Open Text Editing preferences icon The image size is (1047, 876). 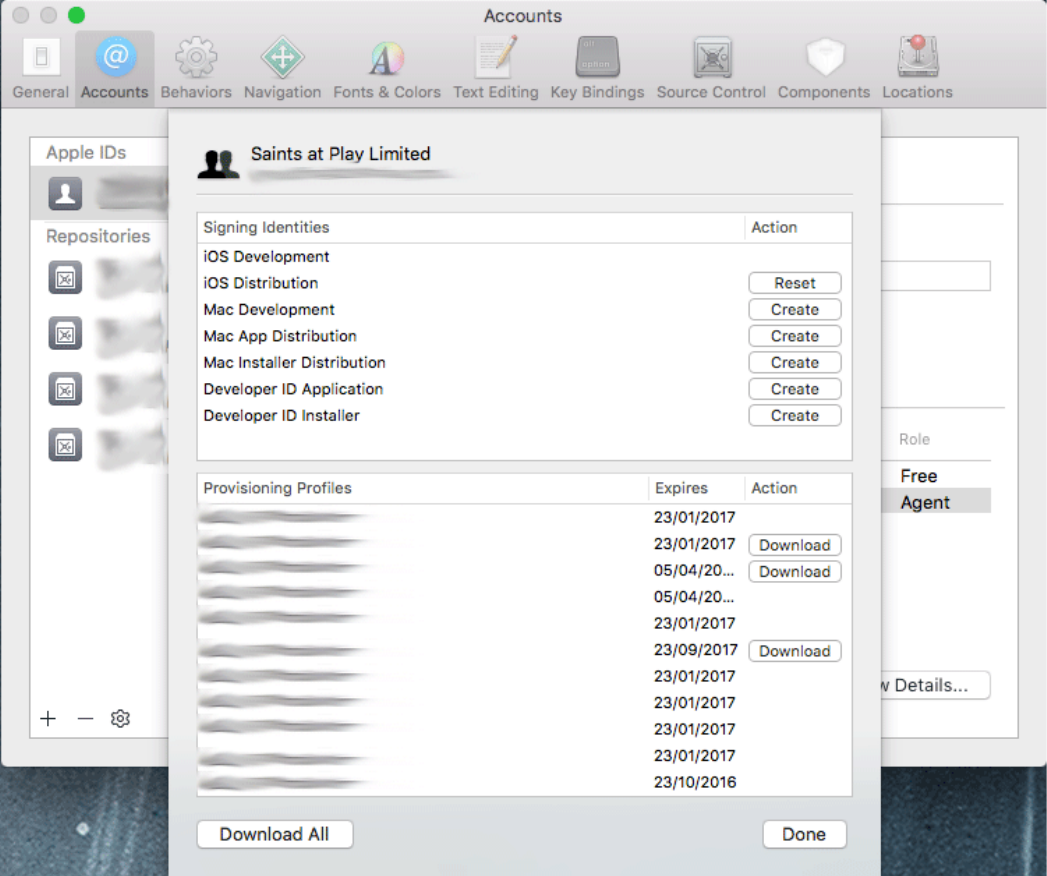point(495,58)
